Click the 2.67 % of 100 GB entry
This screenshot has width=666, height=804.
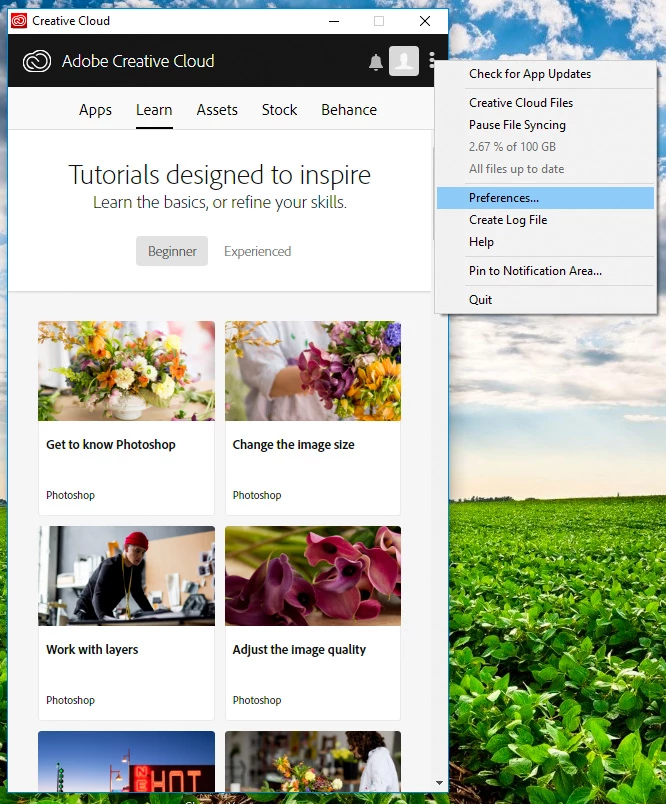tap(546, 147)
